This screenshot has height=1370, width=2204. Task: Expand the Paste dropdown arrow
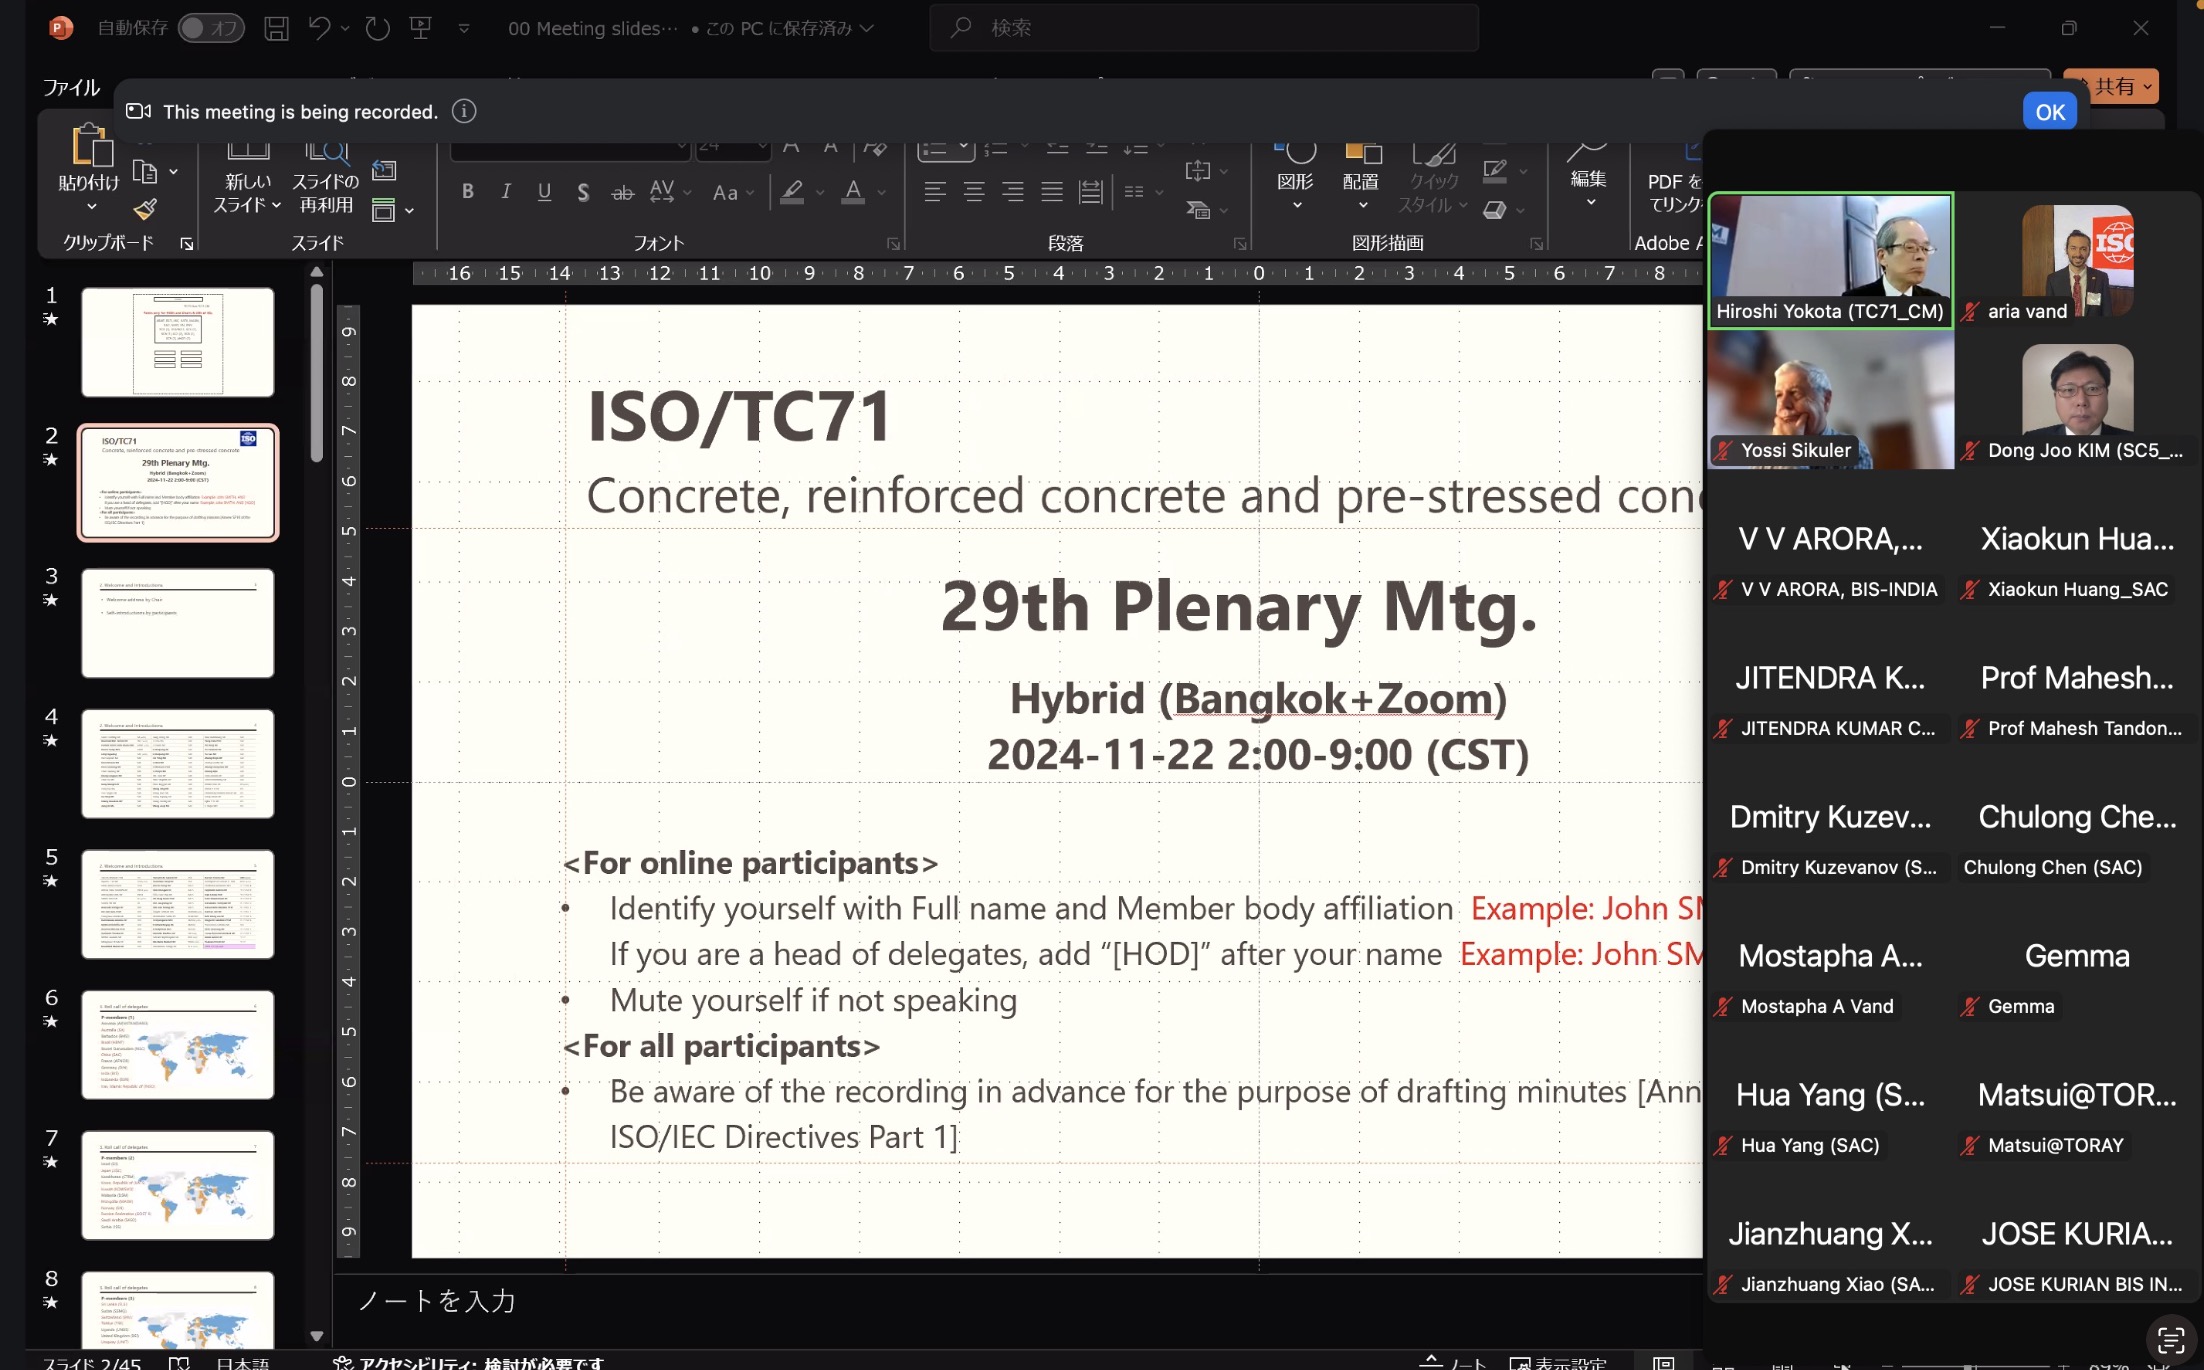(91, 207)
